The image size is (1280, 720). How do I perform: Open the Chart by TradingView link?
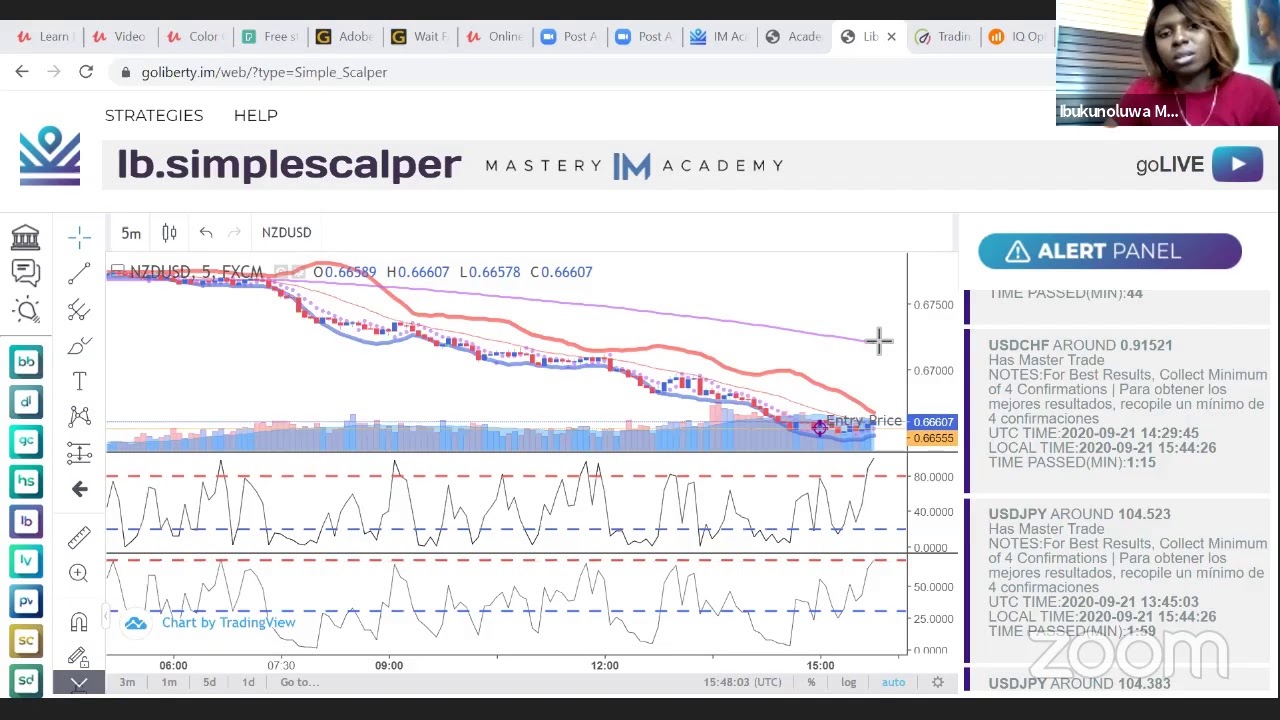(x=228, y=623)
